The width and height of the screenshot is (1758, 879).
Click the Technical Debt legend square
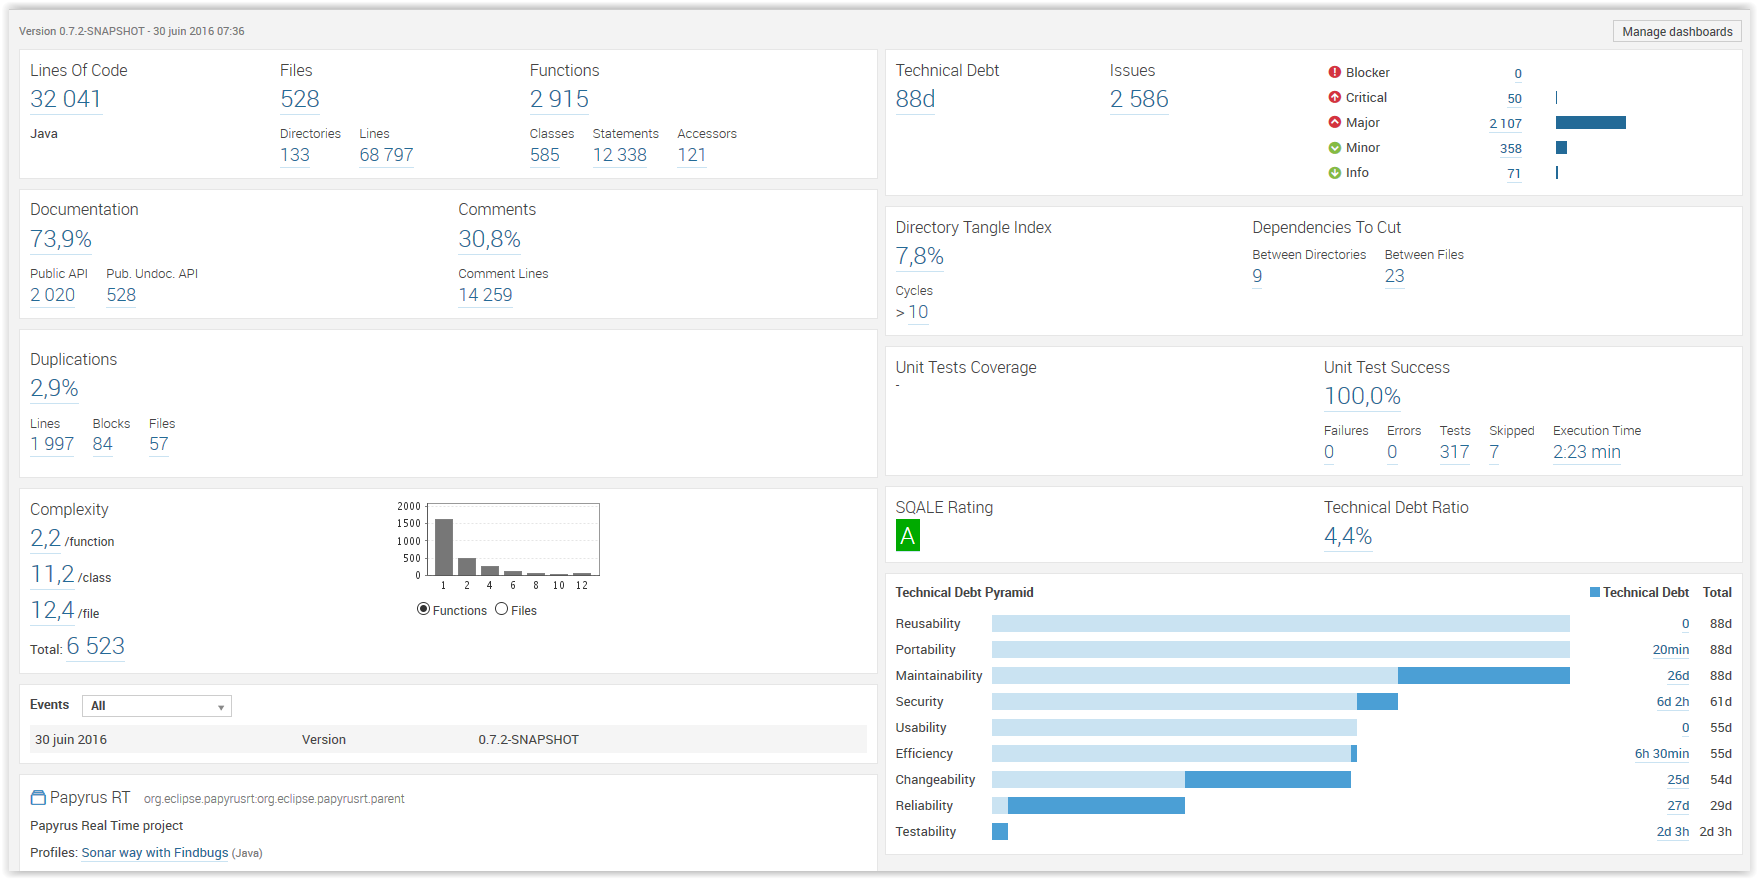(x=1595, y=592)
